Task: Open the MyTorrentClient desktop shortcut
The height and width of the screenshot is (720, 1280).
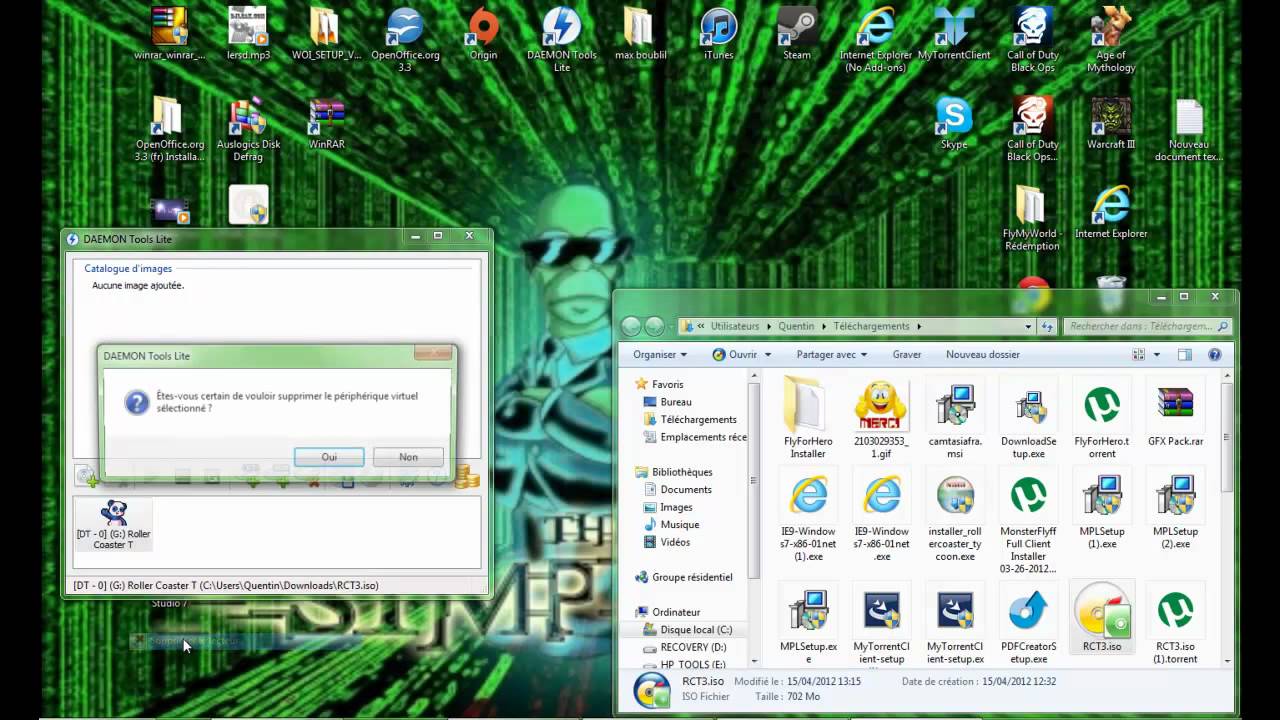Action: [x=954, y=35]
